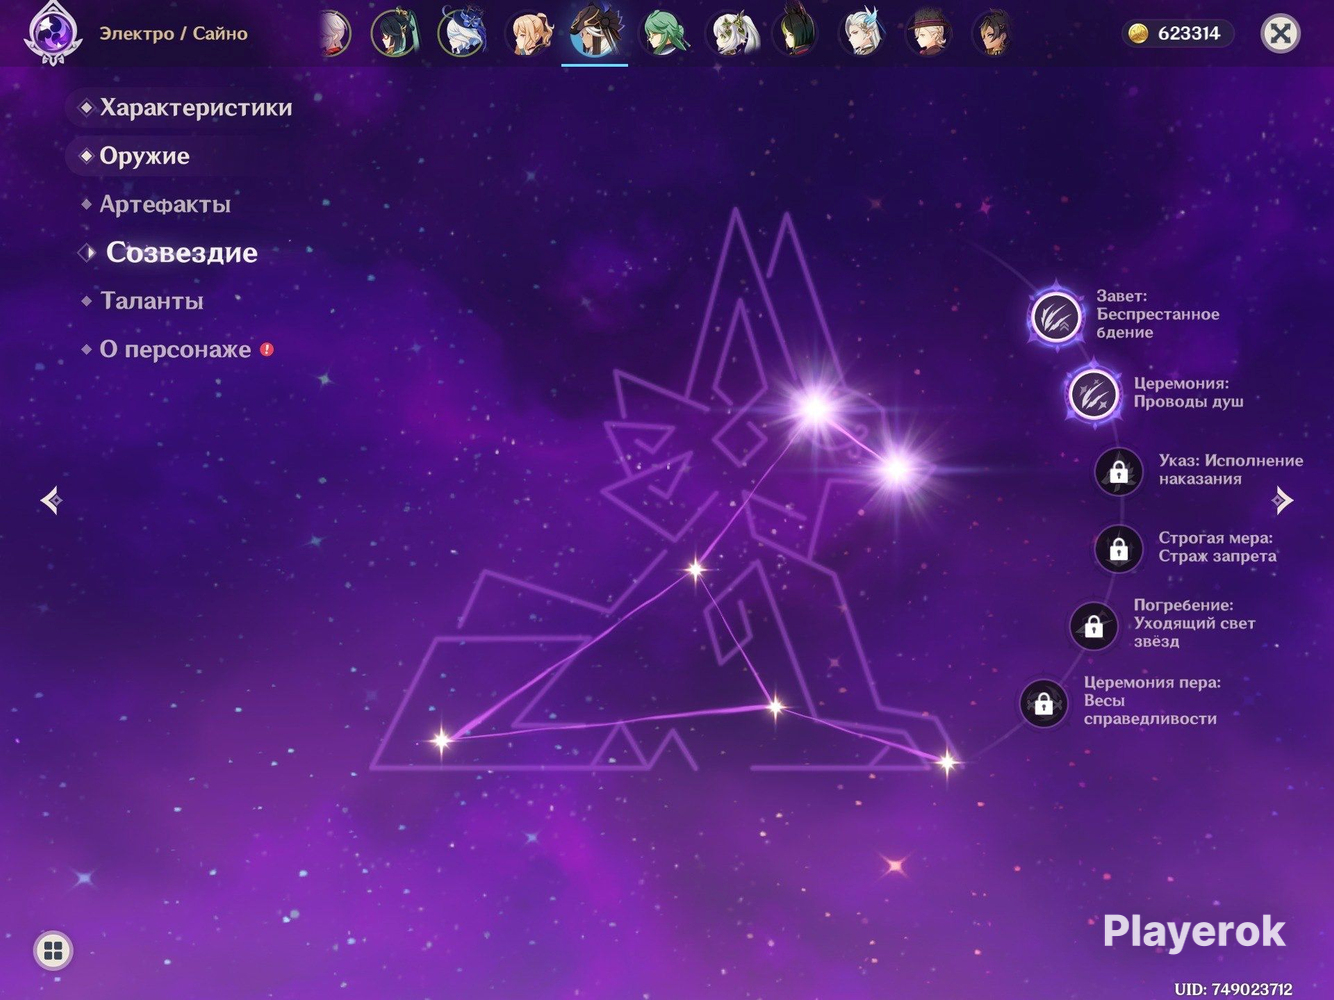View locked constellation Церемония пера: Весы справедливости
The width and height of the screenshot is (1334, 1000).
tap(1043, 702)
